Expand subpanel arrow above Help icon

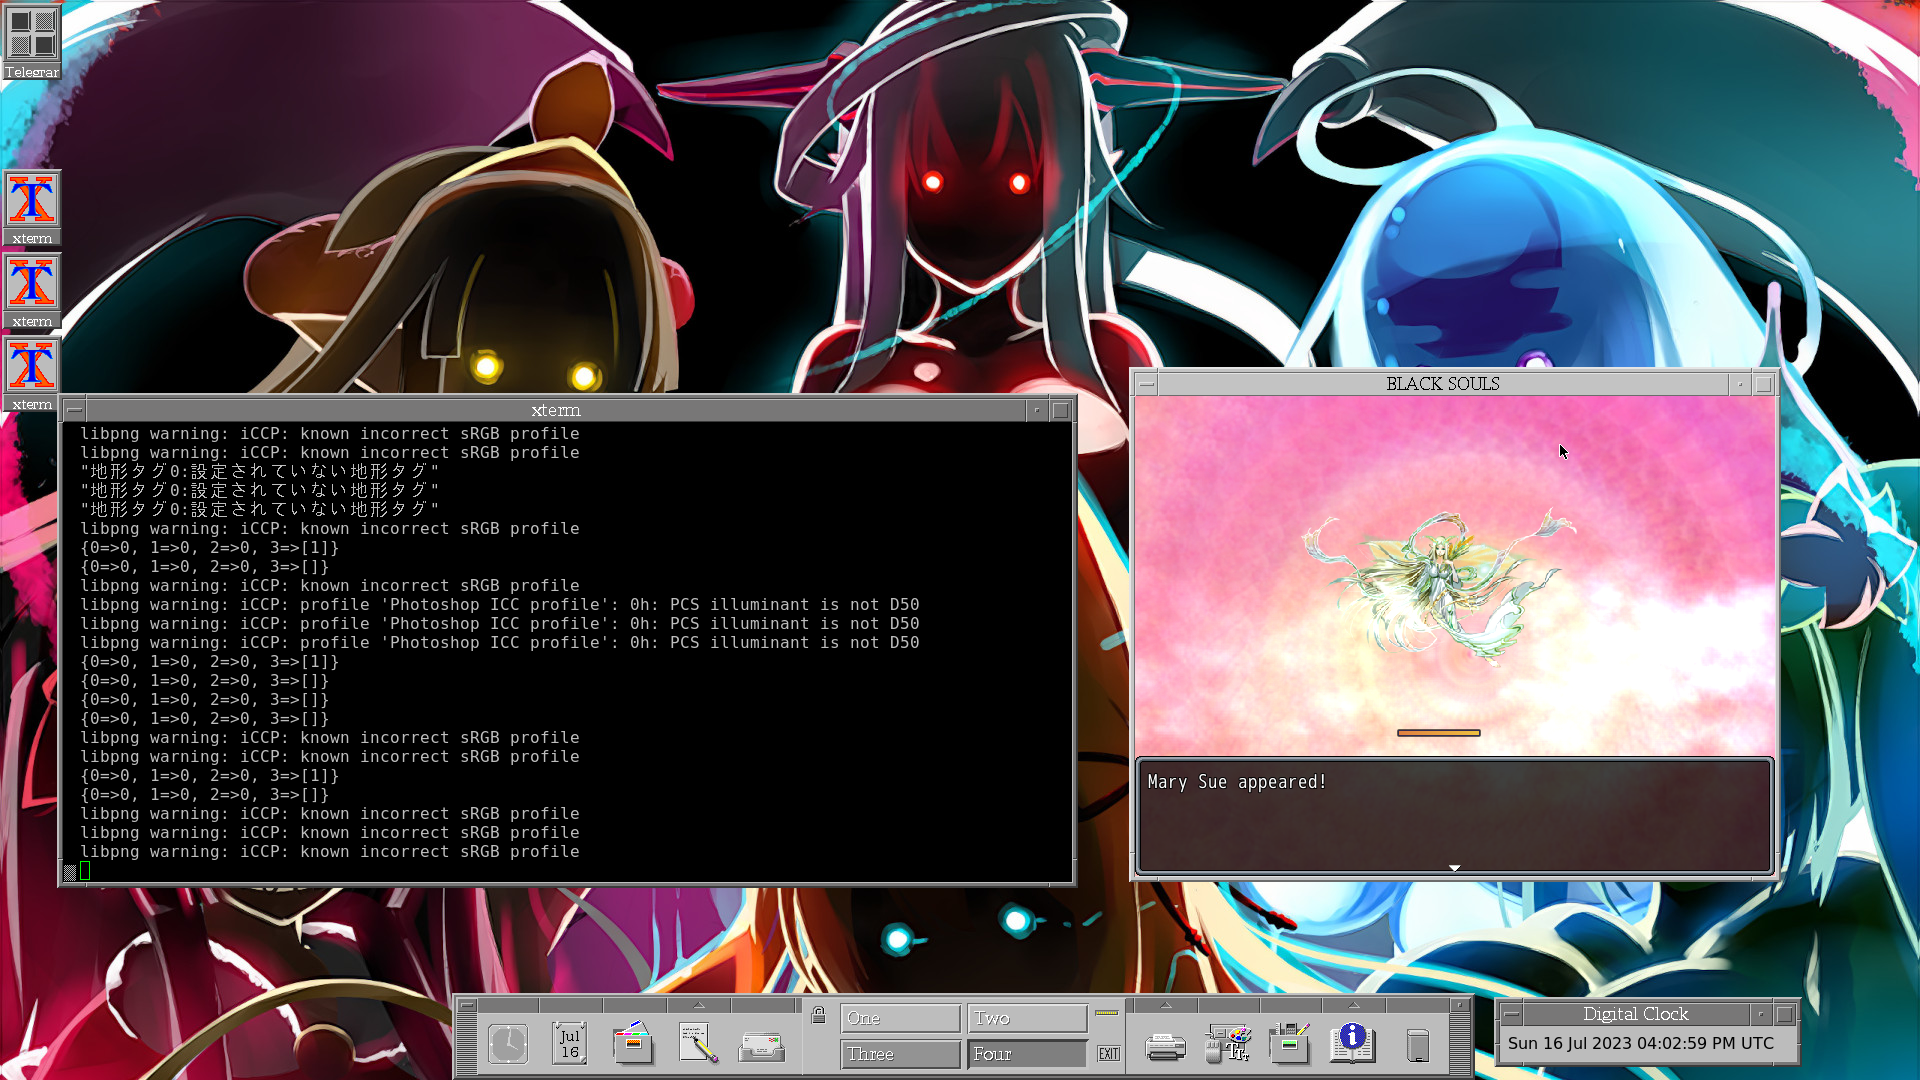(x=1353, y=1005)
